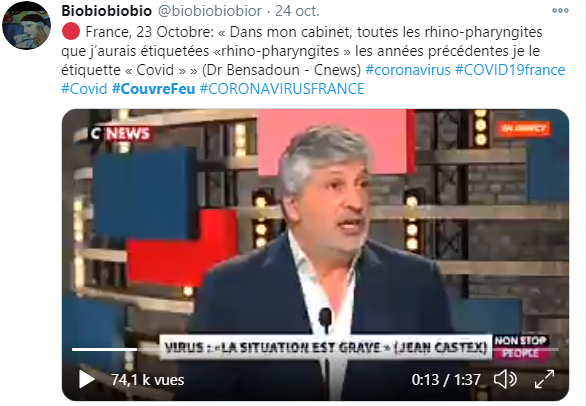Viewport: 586px width, 406px height.
Task: Open the tweet's three-dot more menu
Action: pos(560,11)
